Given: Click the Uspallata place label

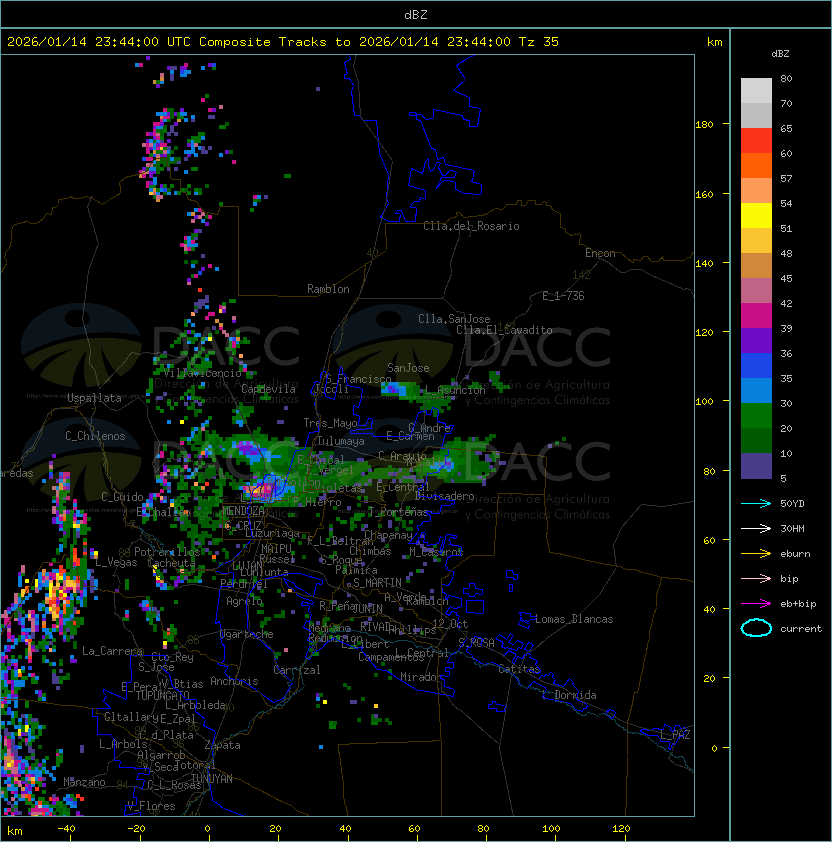Looking at the screenshot, I should [95, 398].
